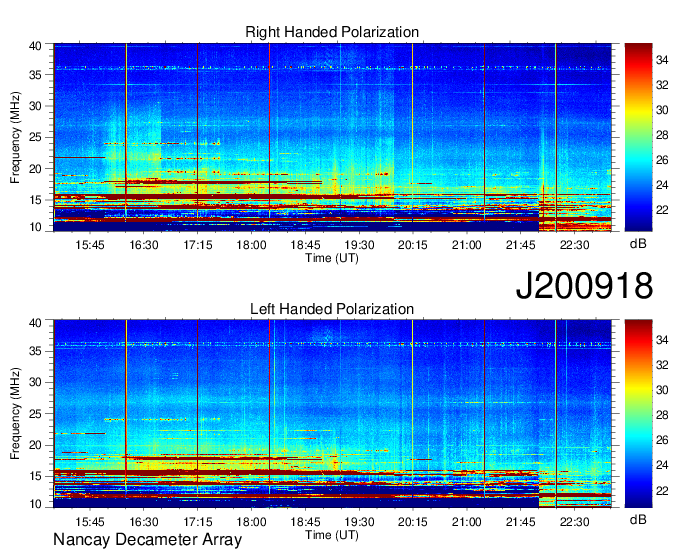Click the 16:30 time tick under Right Handed plot
The height and width of the screenshot is (552, 680).
[x=144, y=245]
